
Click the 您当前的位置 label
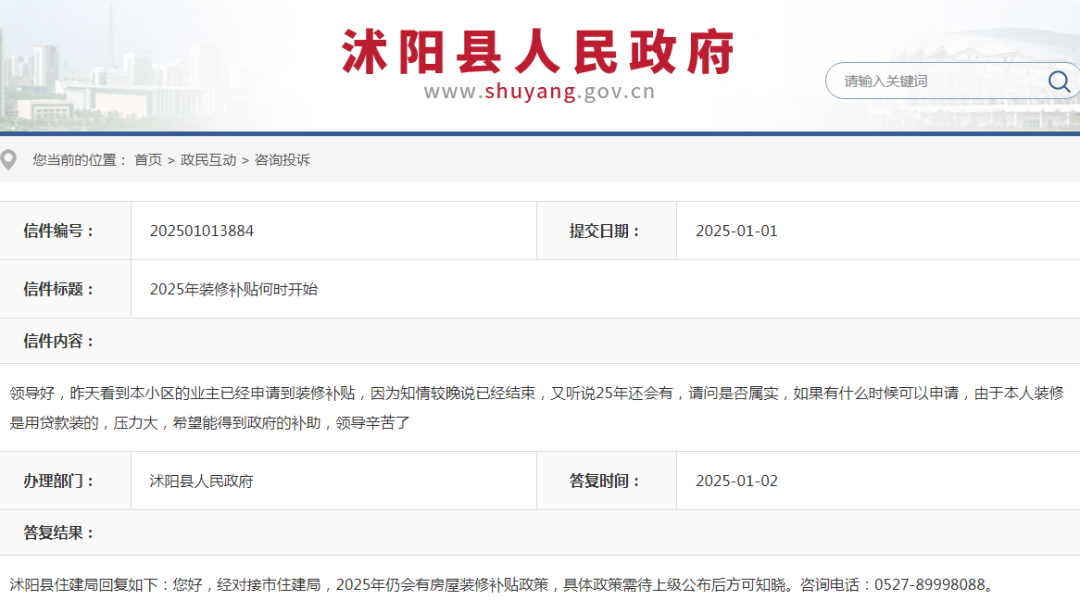79,160
